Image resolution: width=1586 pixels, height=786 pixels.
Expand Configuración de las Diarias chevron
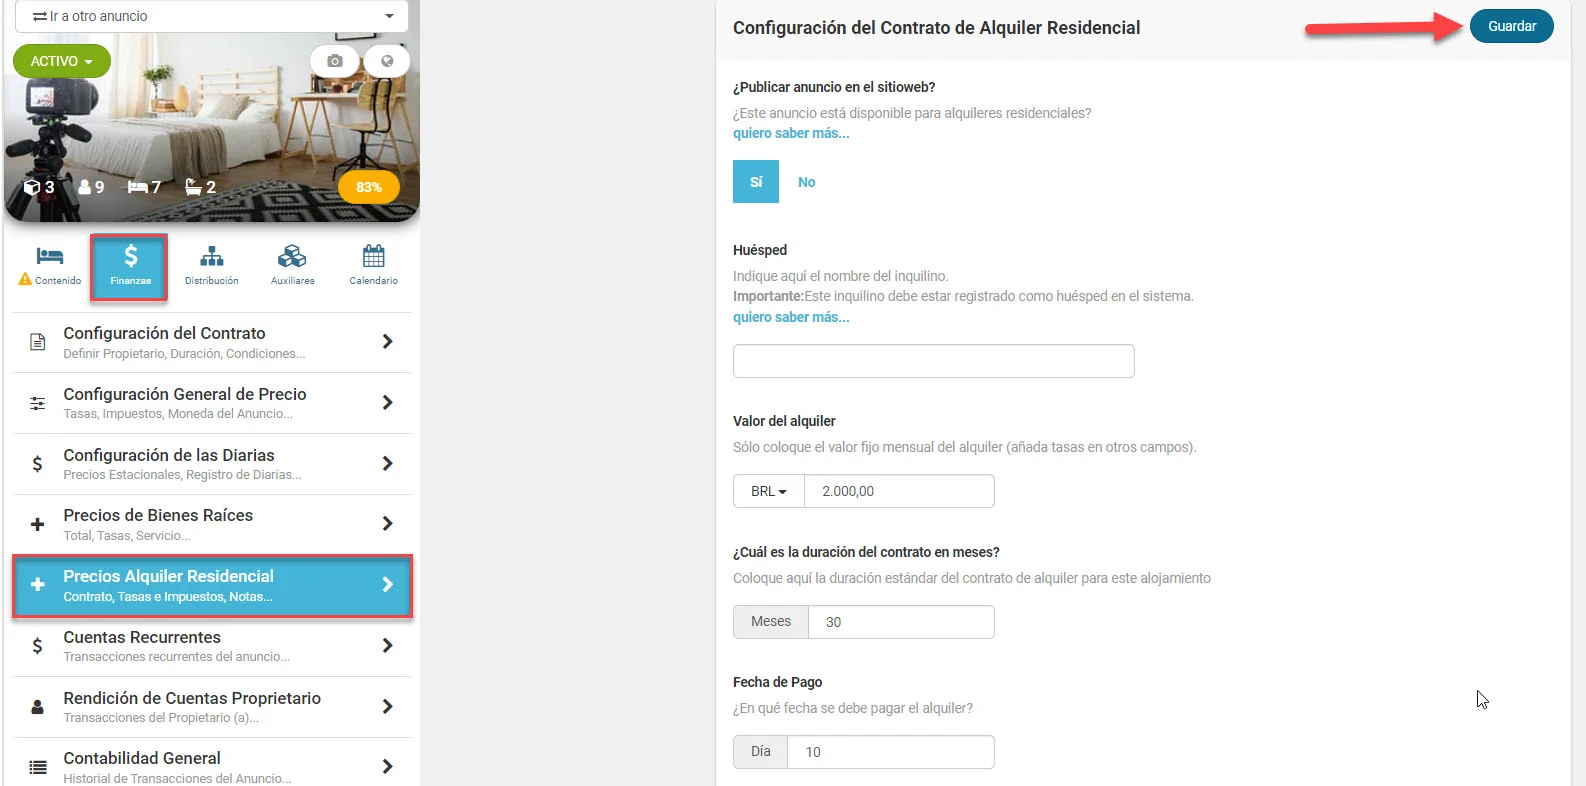[x=388, y=463]
